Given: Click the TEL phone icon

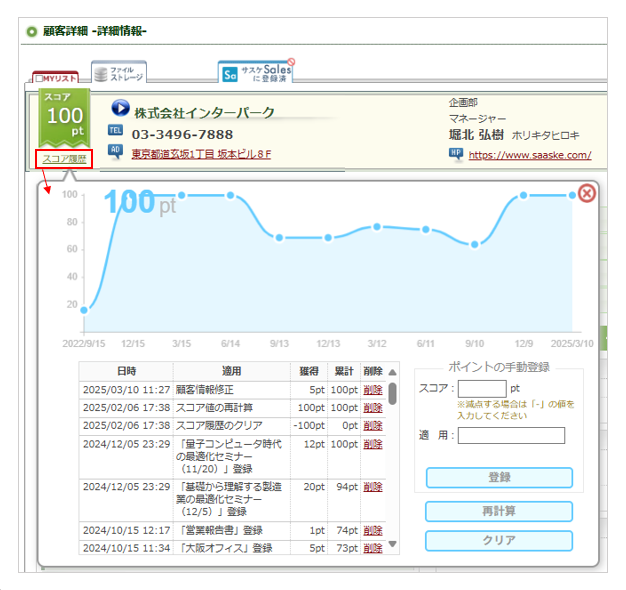Looking at the screenshot, I should click(116, 132).
